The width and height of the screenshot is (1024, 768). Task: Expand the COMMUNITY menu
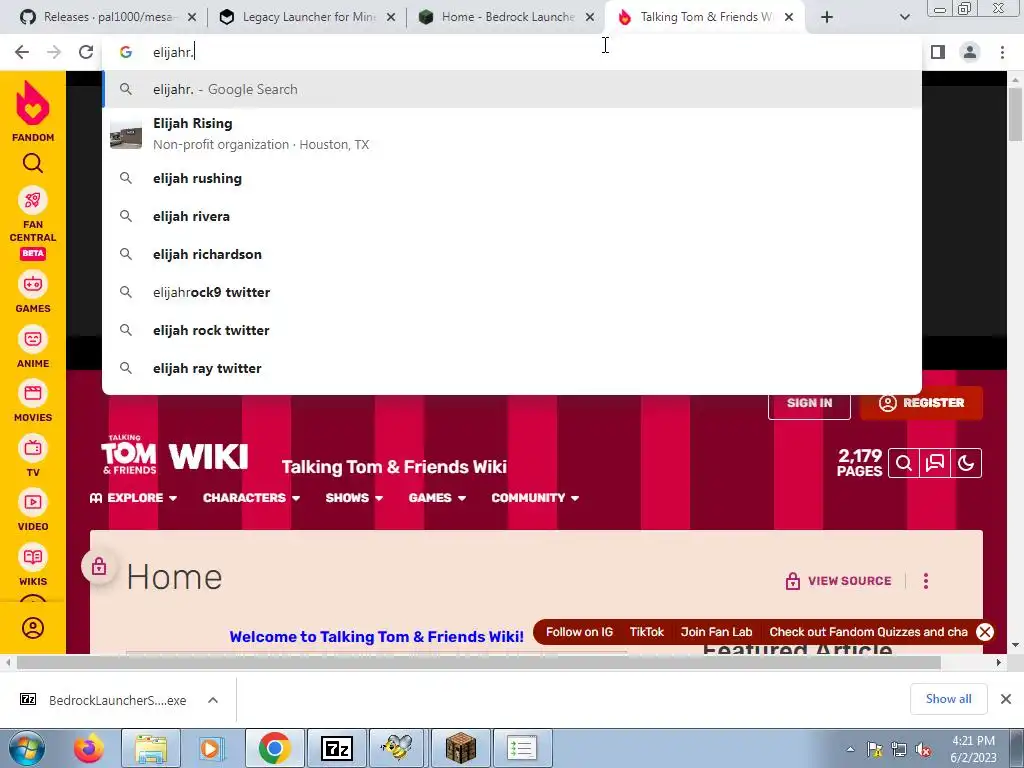[535, 498]
